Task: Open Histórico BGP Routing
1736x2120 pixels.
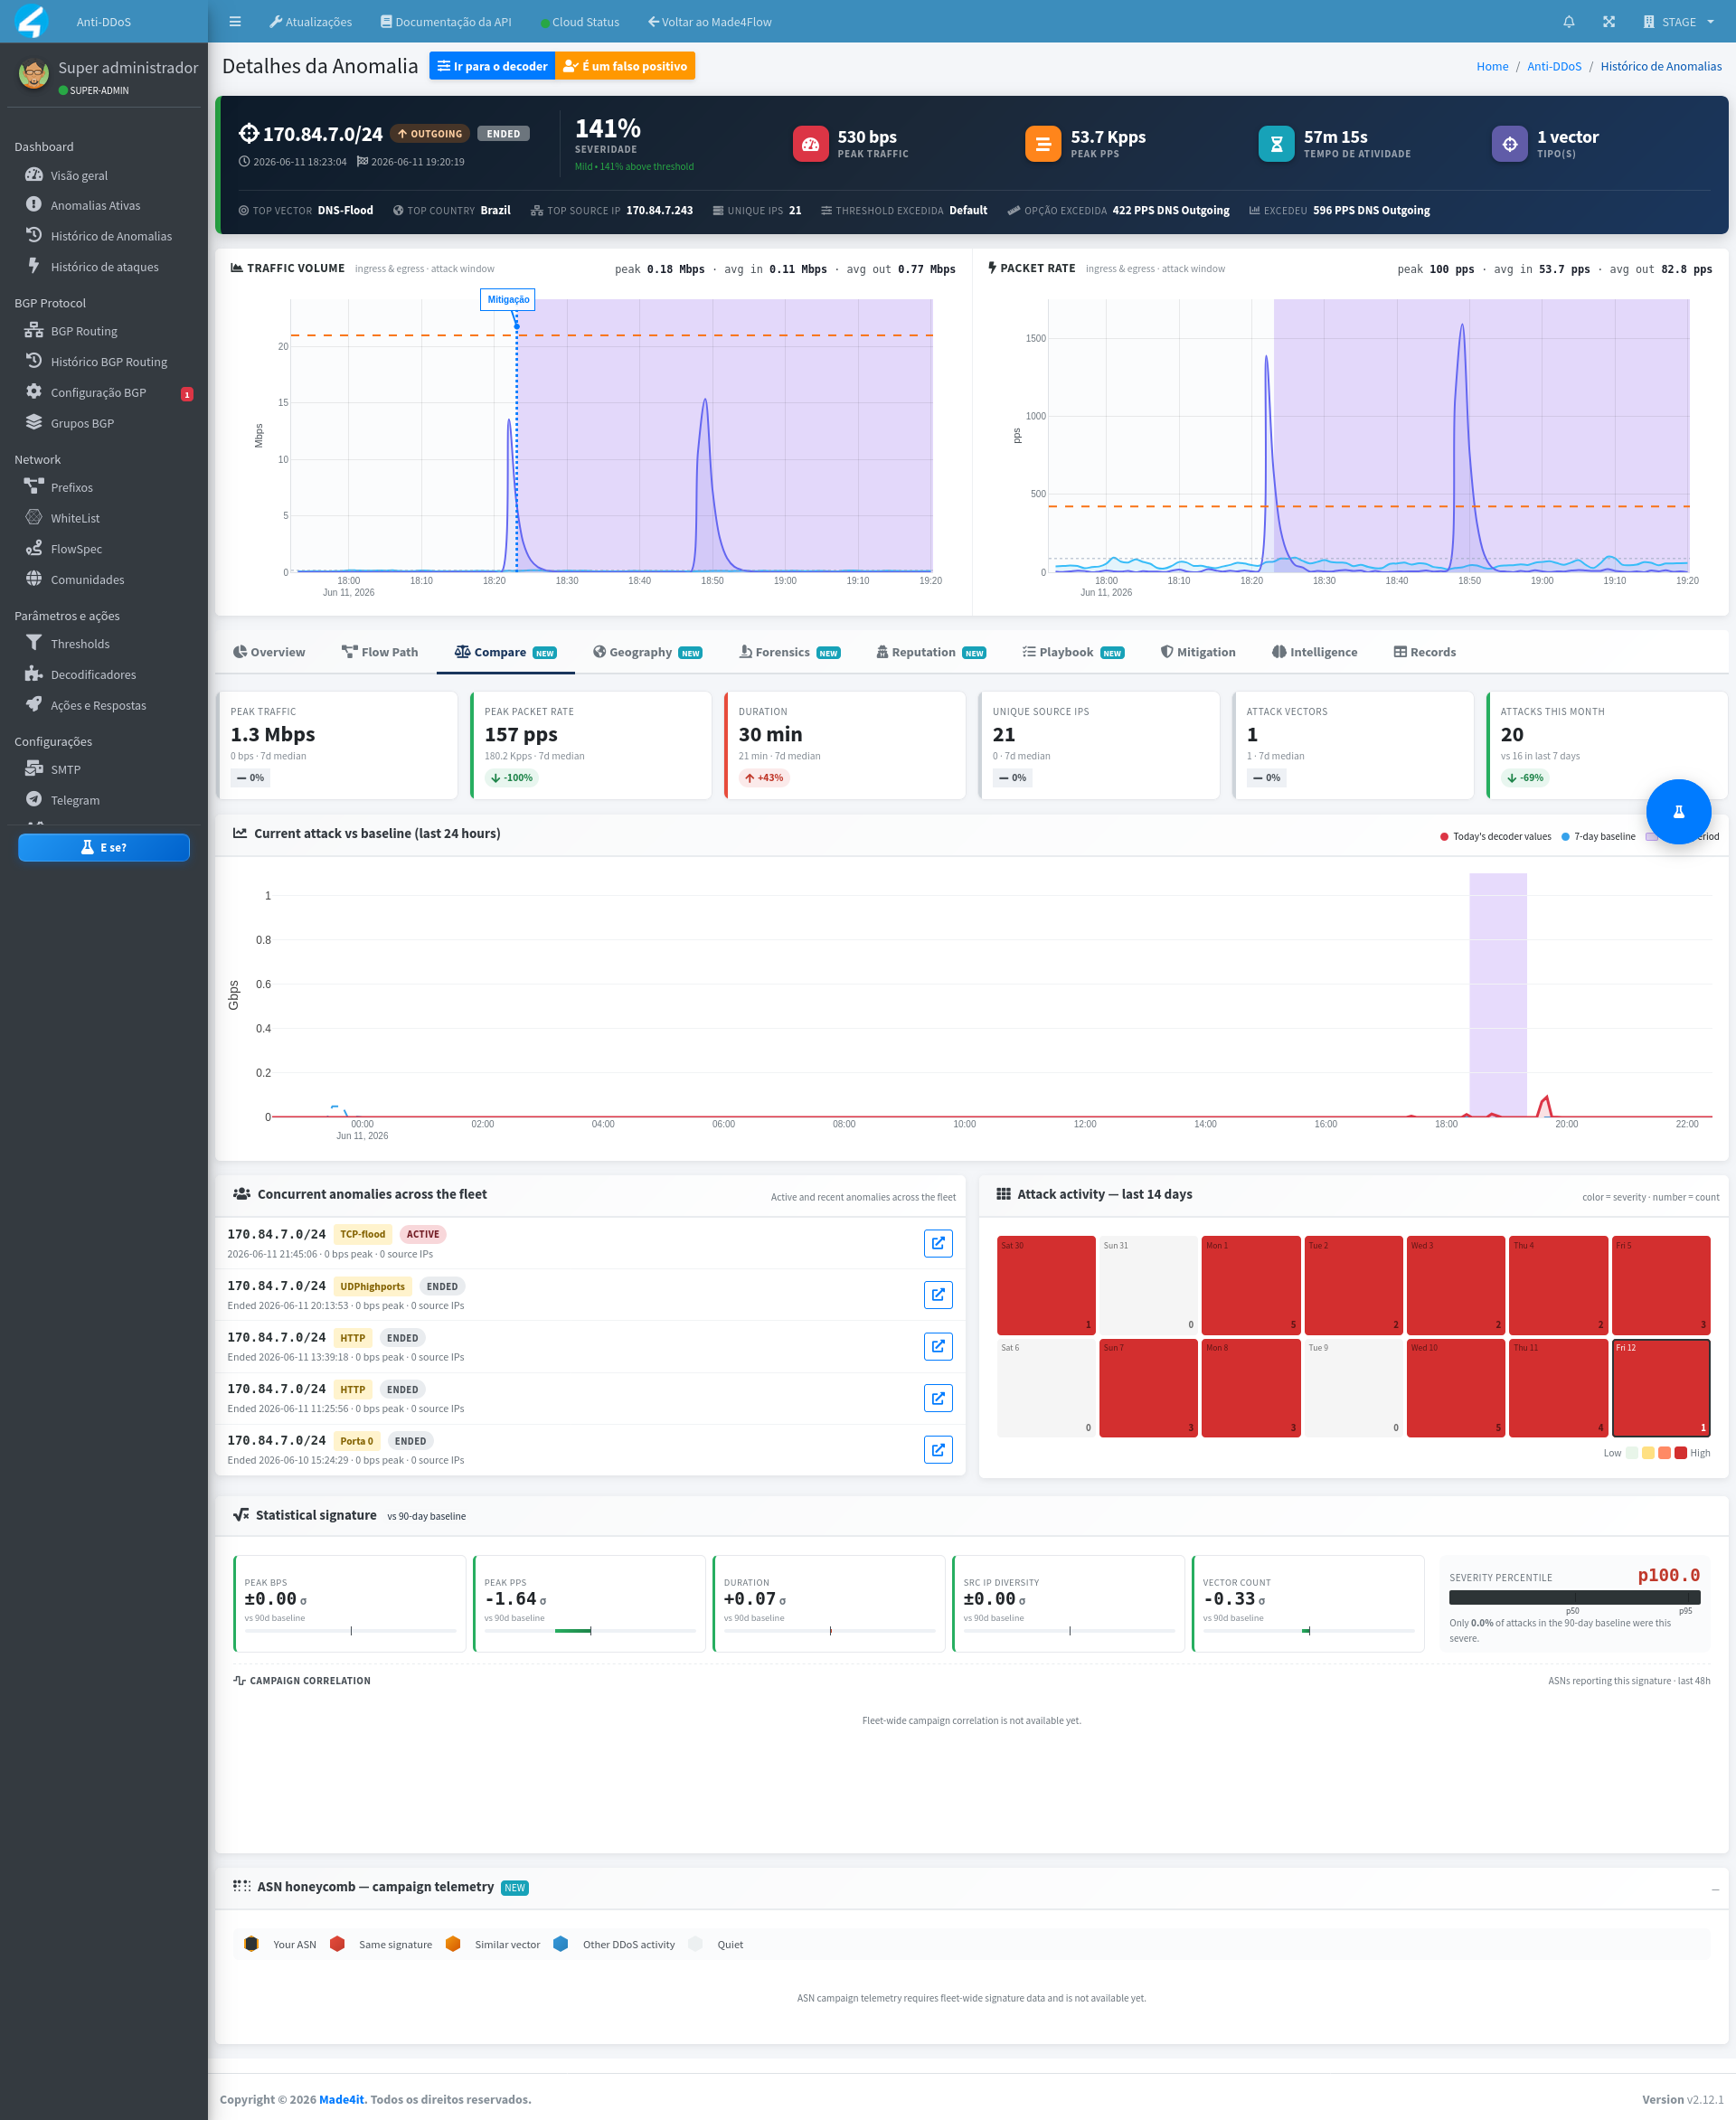Action: [x=109, y=362]
